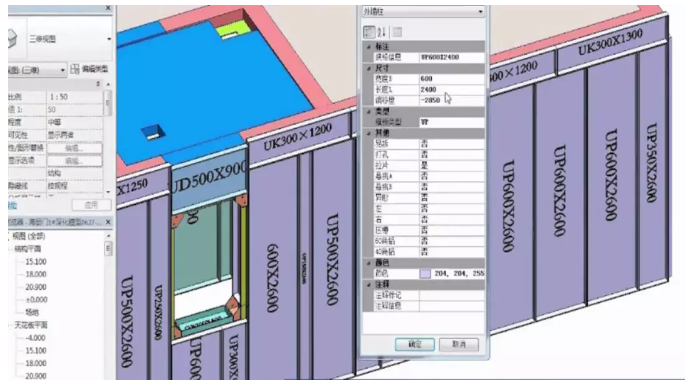
Task: Open the 三维视图 type dropdown arrow
Action: tap(109, 39)
